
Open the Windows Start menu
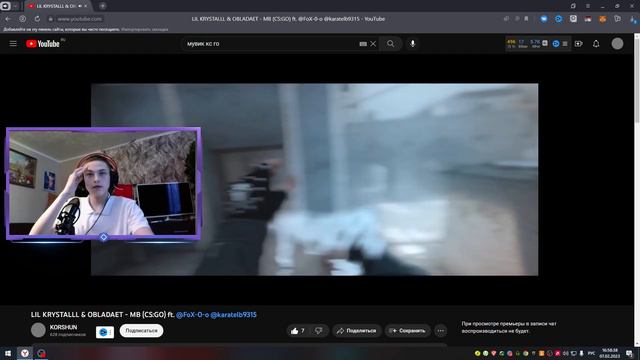8,353
